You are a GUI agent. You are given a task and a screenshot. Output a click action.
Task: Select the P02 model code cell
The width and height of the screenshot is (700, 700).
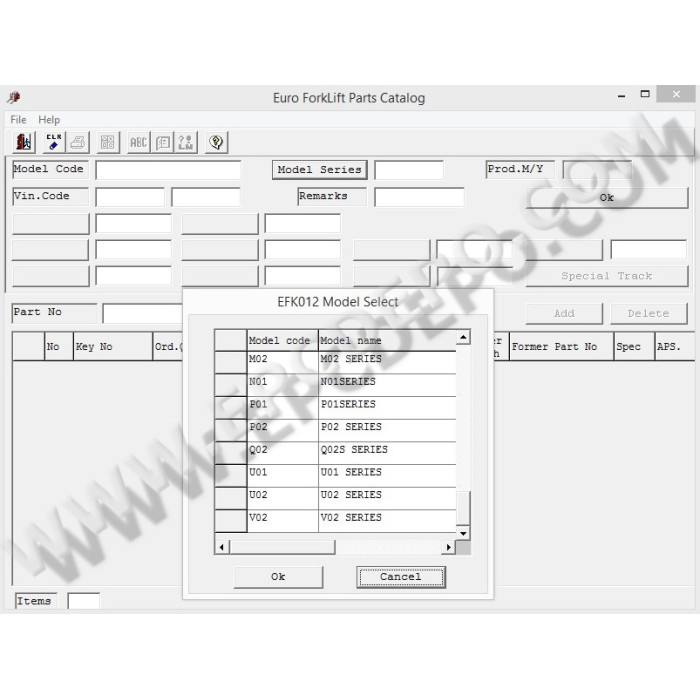click(x=283, y=431)
